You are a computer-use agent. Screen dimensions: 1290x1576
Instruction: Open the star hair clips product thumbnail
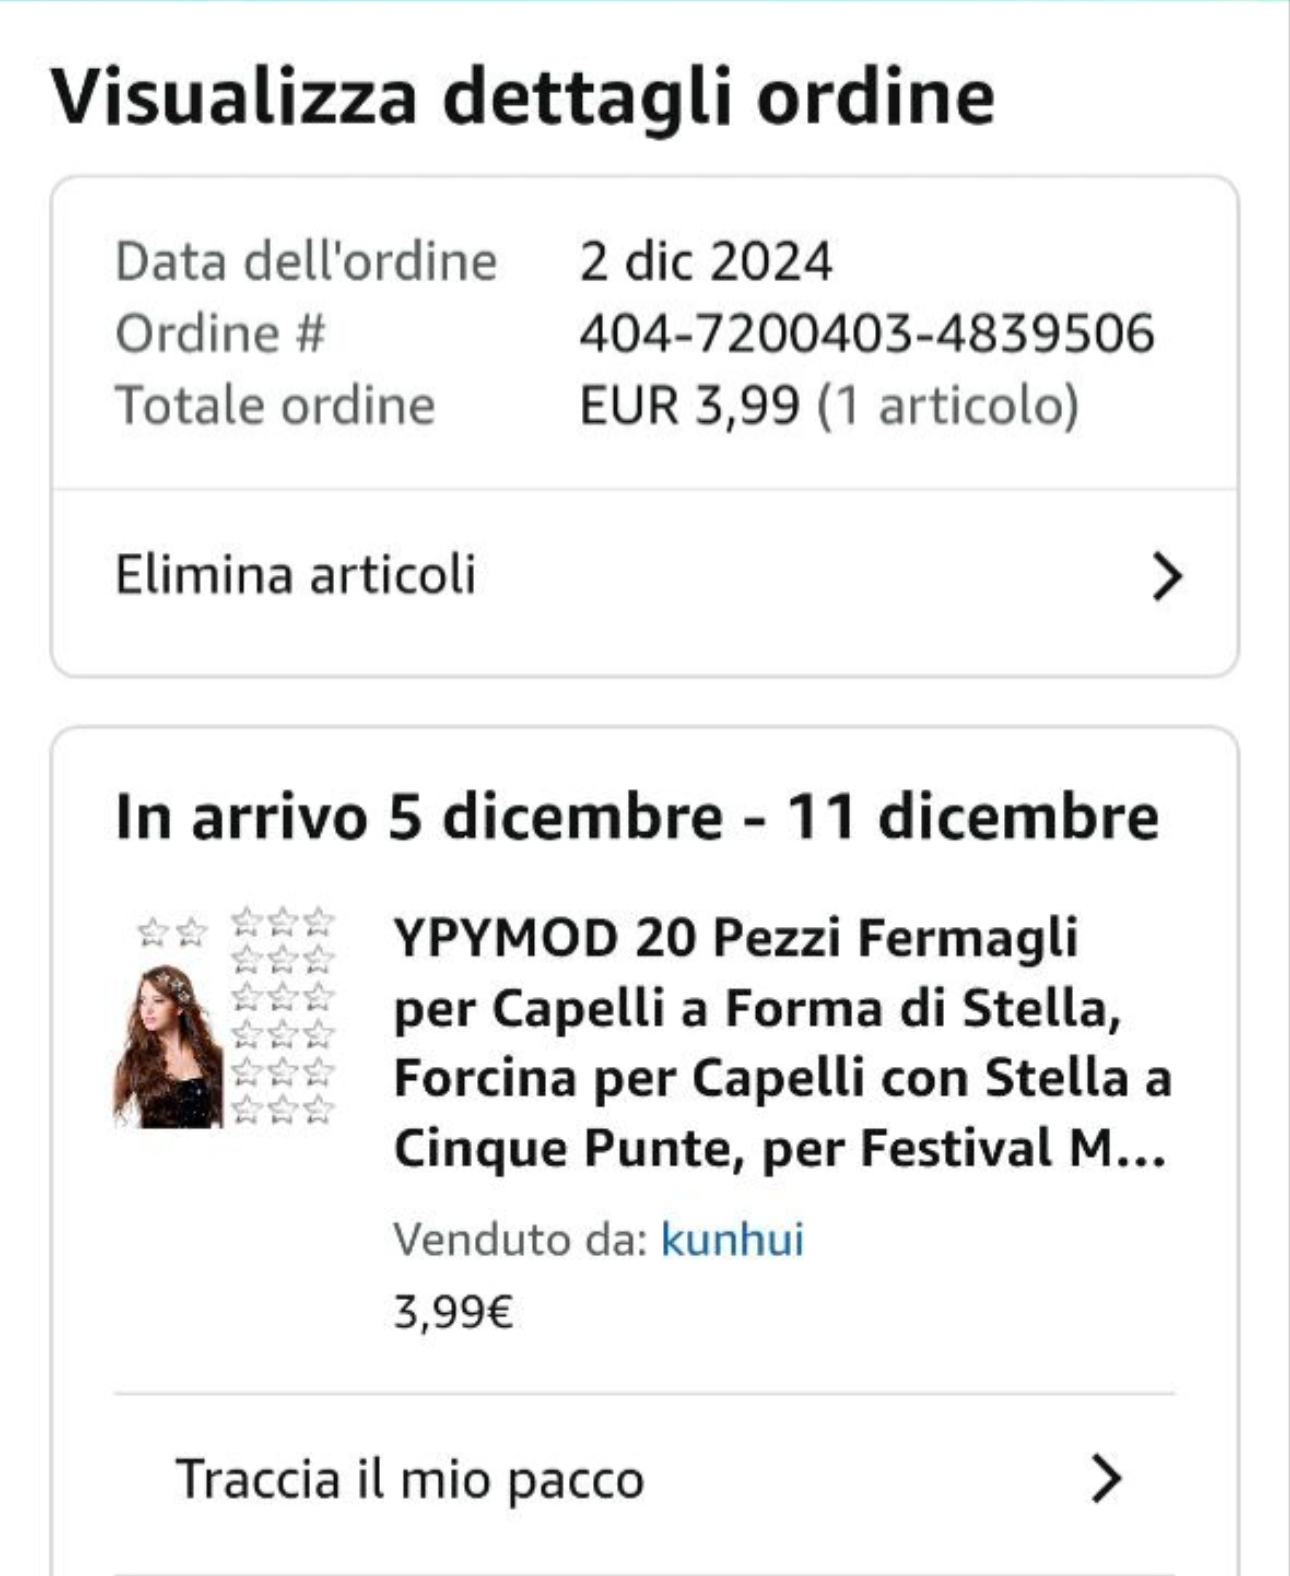click(x=226, y=1018)
